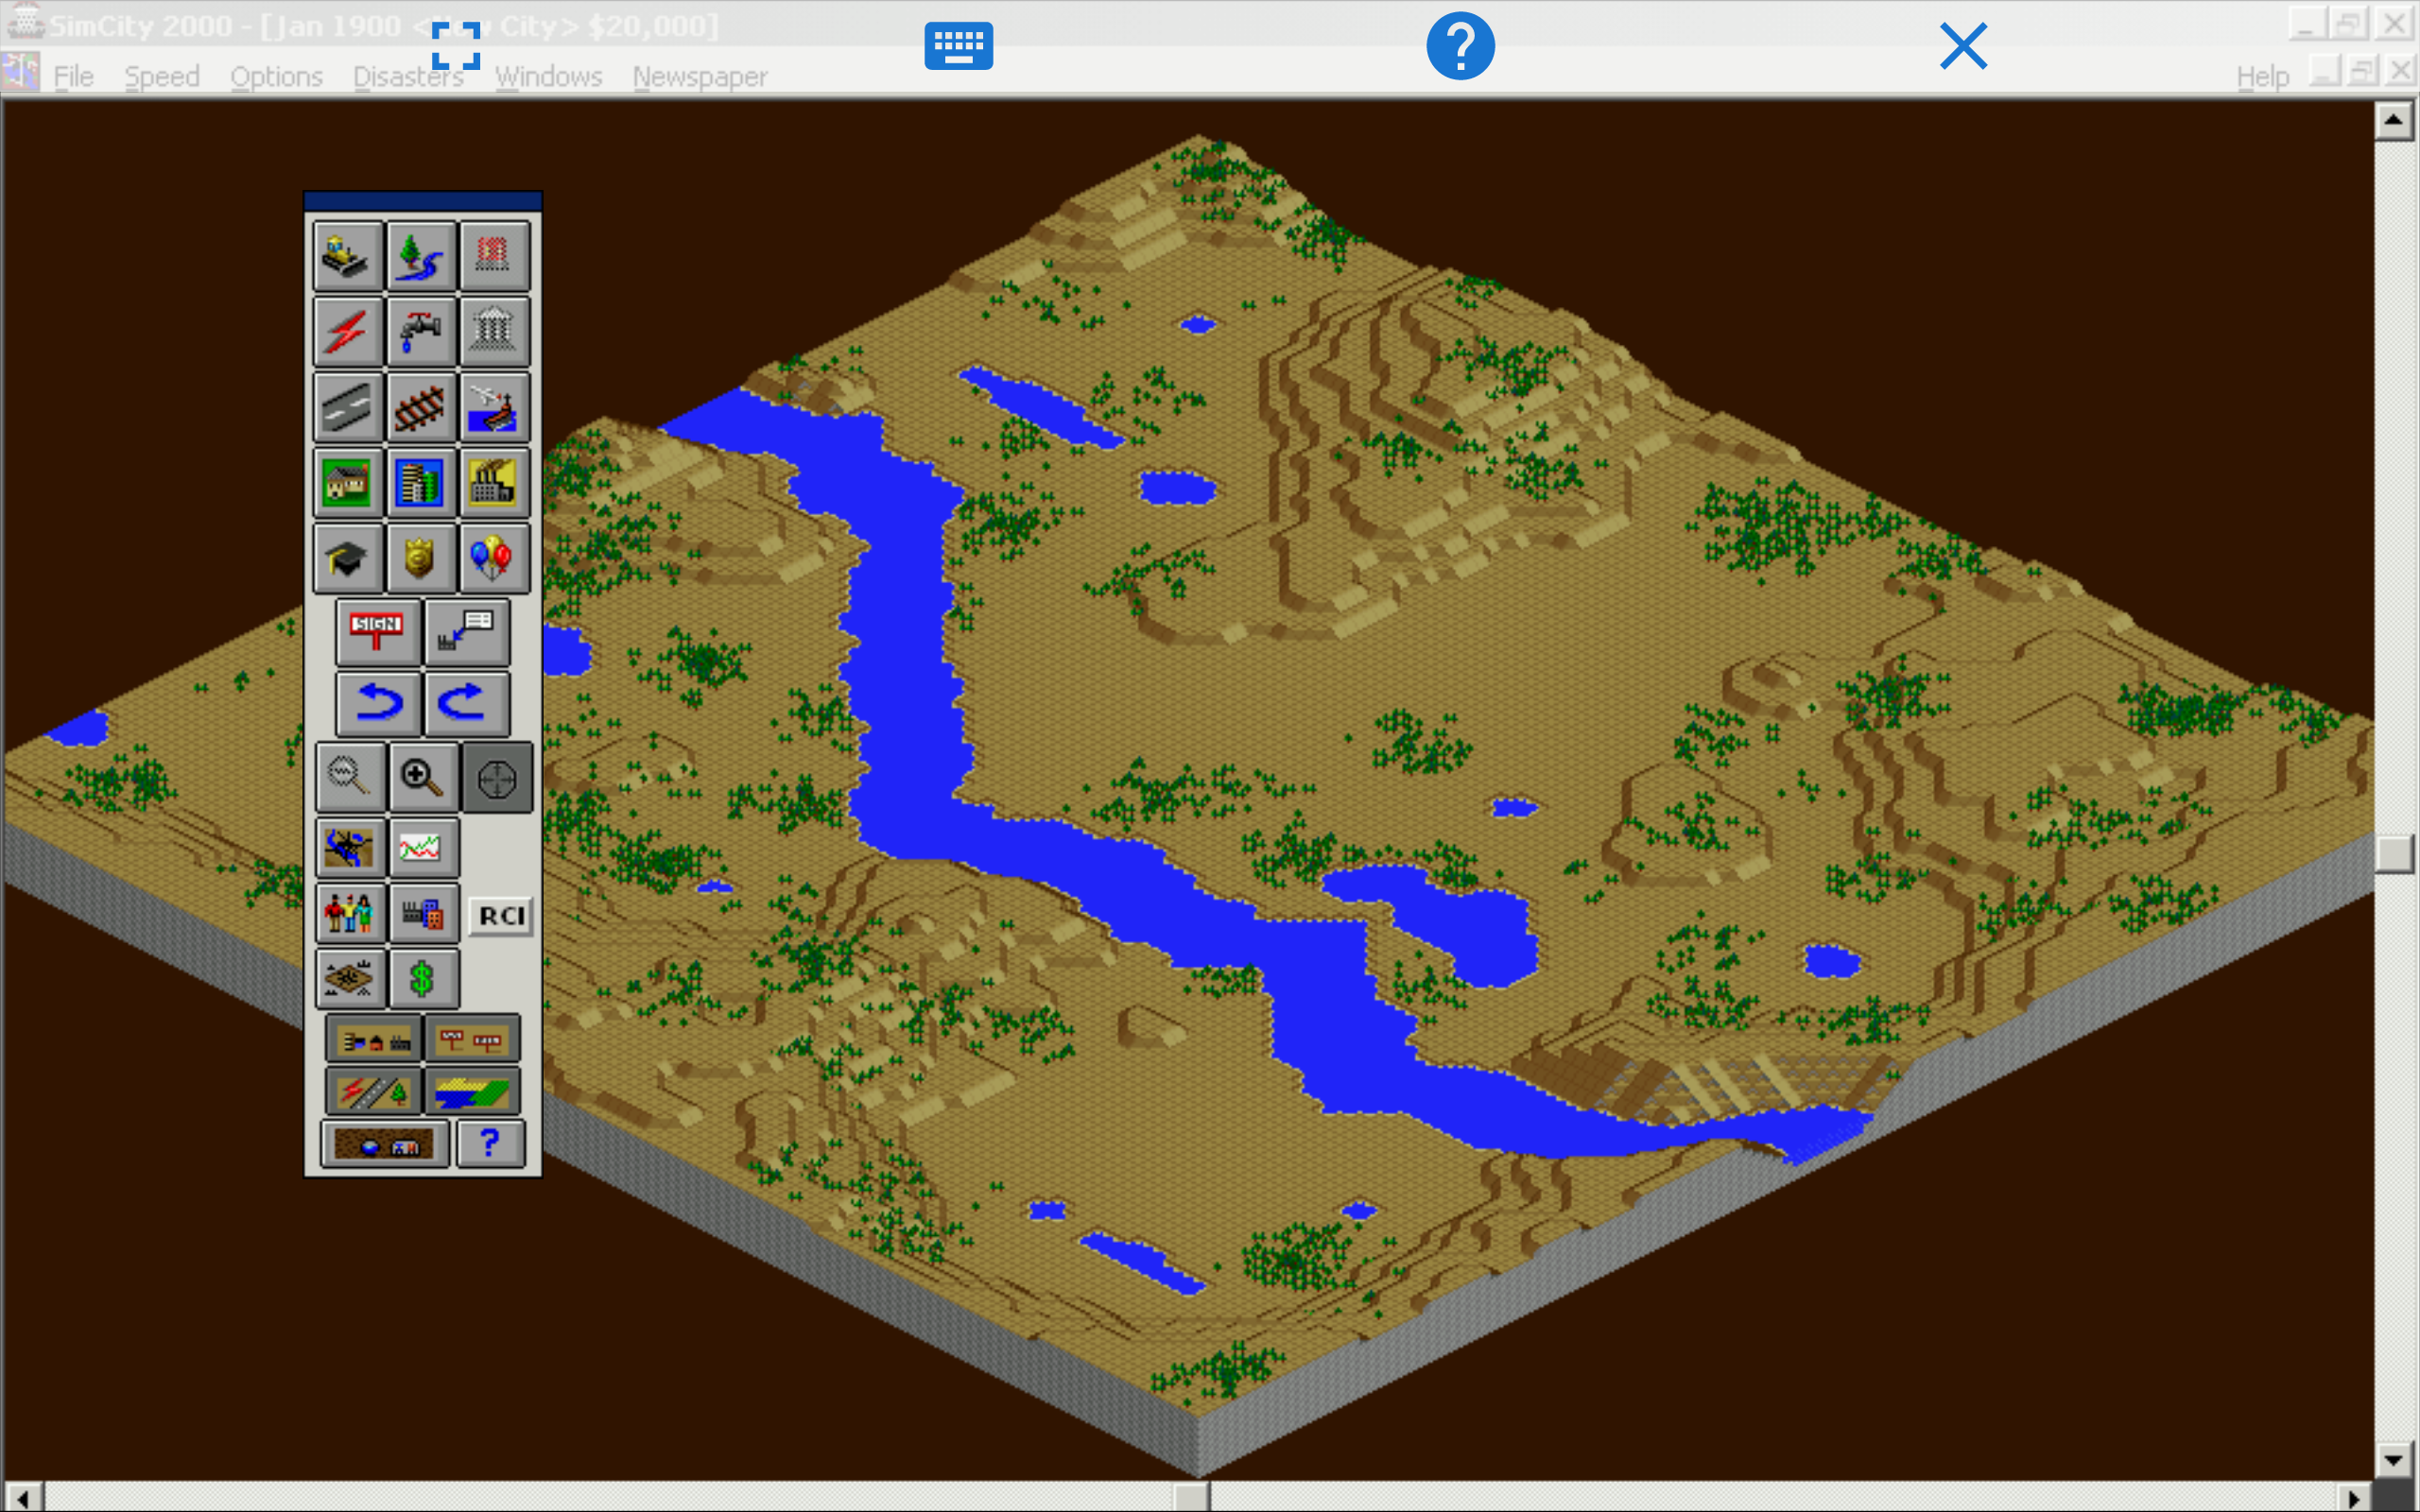The height and width of the screenshot is (1512, 2420).
Task: Click the blue X overlay button
Action: click(1963, 46)
